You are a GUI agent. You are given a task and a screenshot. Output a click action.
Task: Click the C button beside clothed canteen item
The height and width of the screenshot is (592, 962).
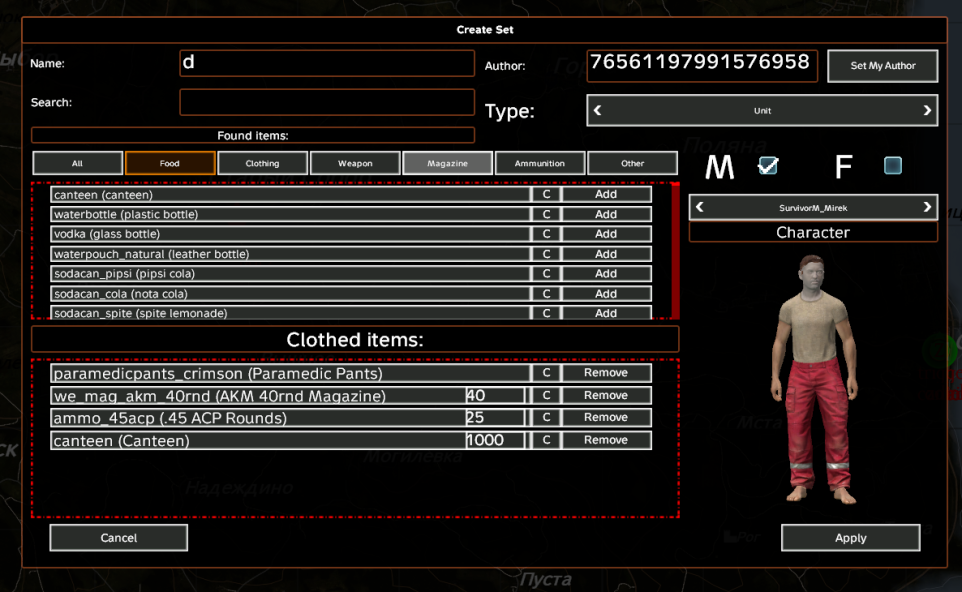(x=546, y=440)
